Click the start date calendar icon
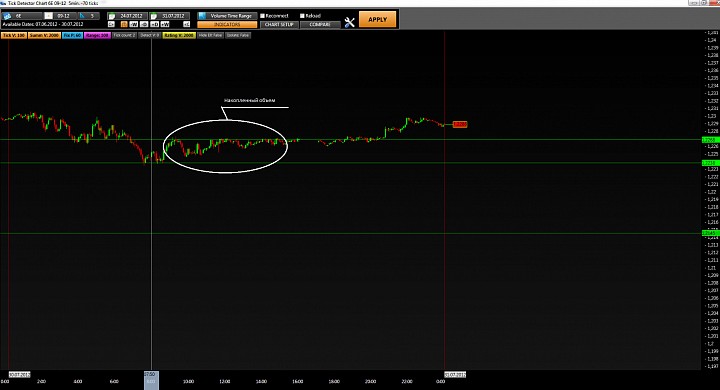This screenshot has height=390, width=720. [112, 16]
